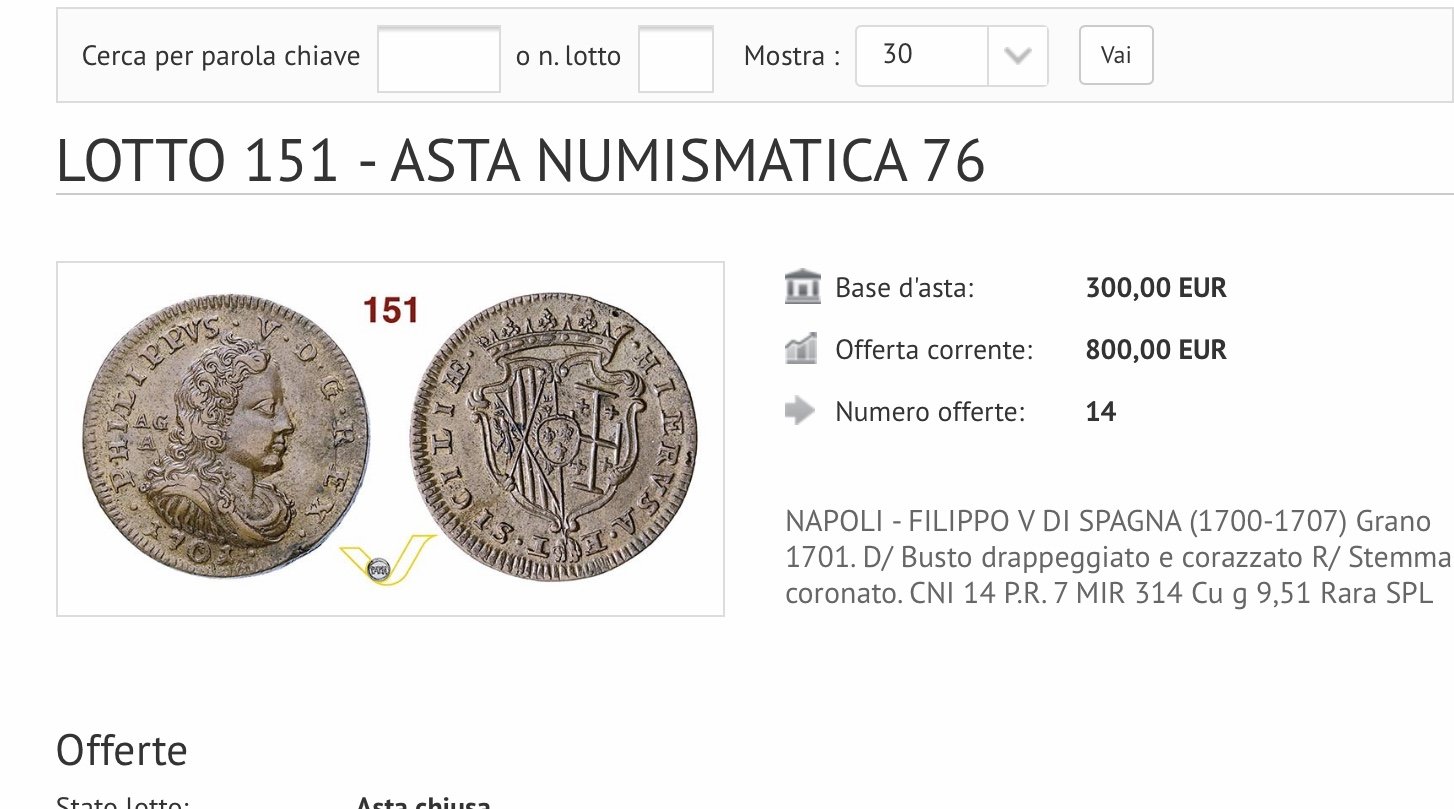Click the Napoli Filippo V lot description text
1454x809 pixels.
pyautogui.click(x=1118, y=557)
